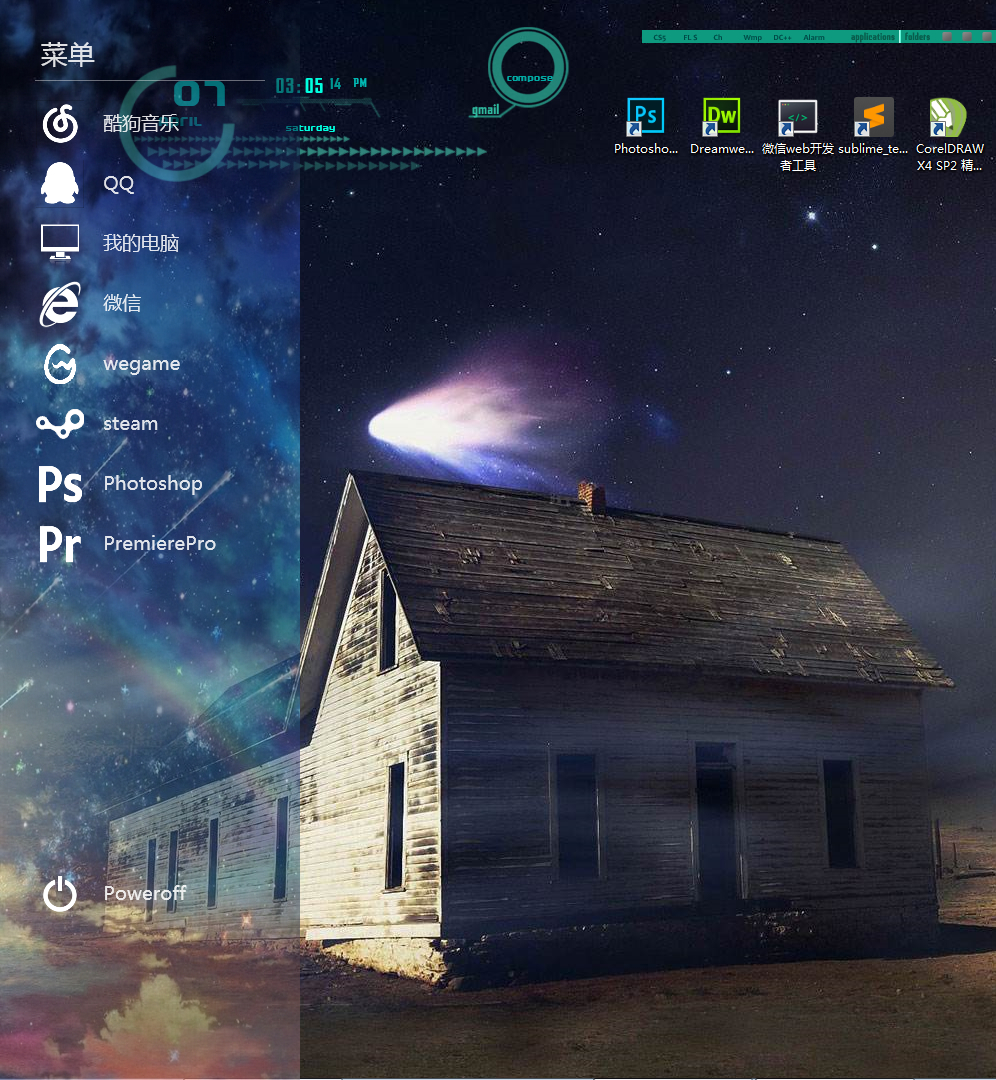Switch to applications tab in launcher bar

point(873,37)
